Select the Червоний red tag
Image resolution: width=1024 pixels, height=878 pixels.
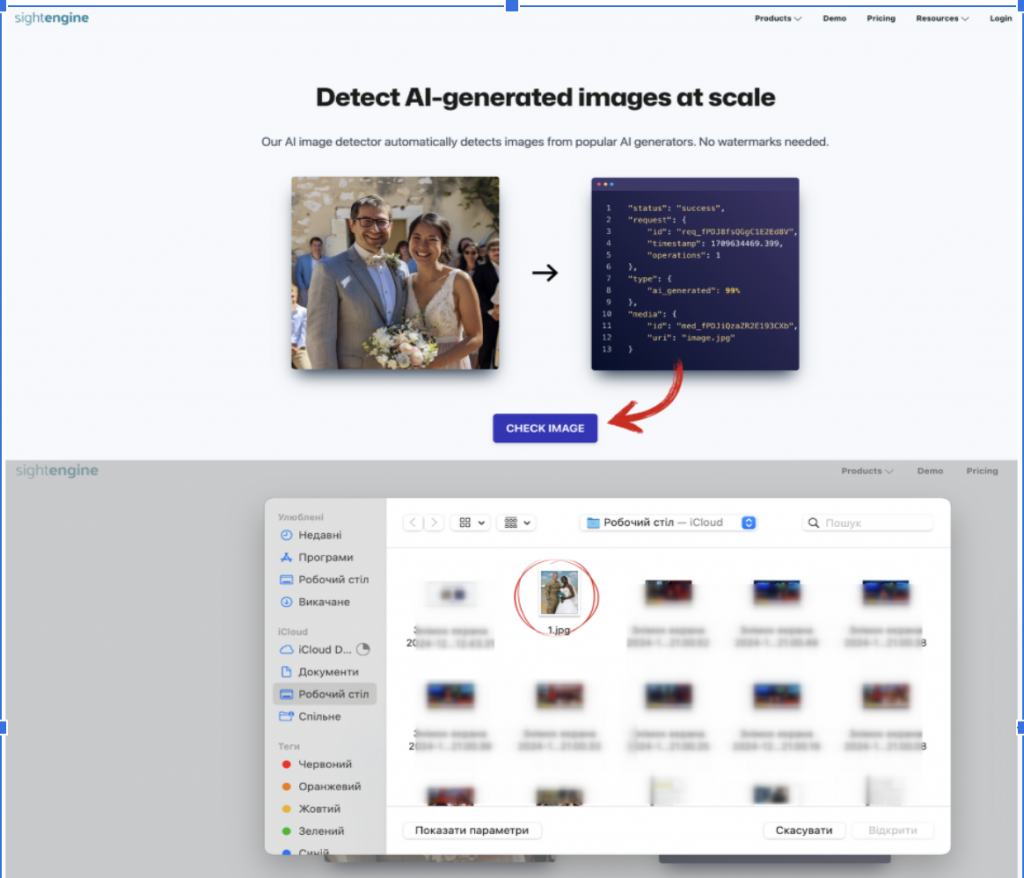coord(325,764)
